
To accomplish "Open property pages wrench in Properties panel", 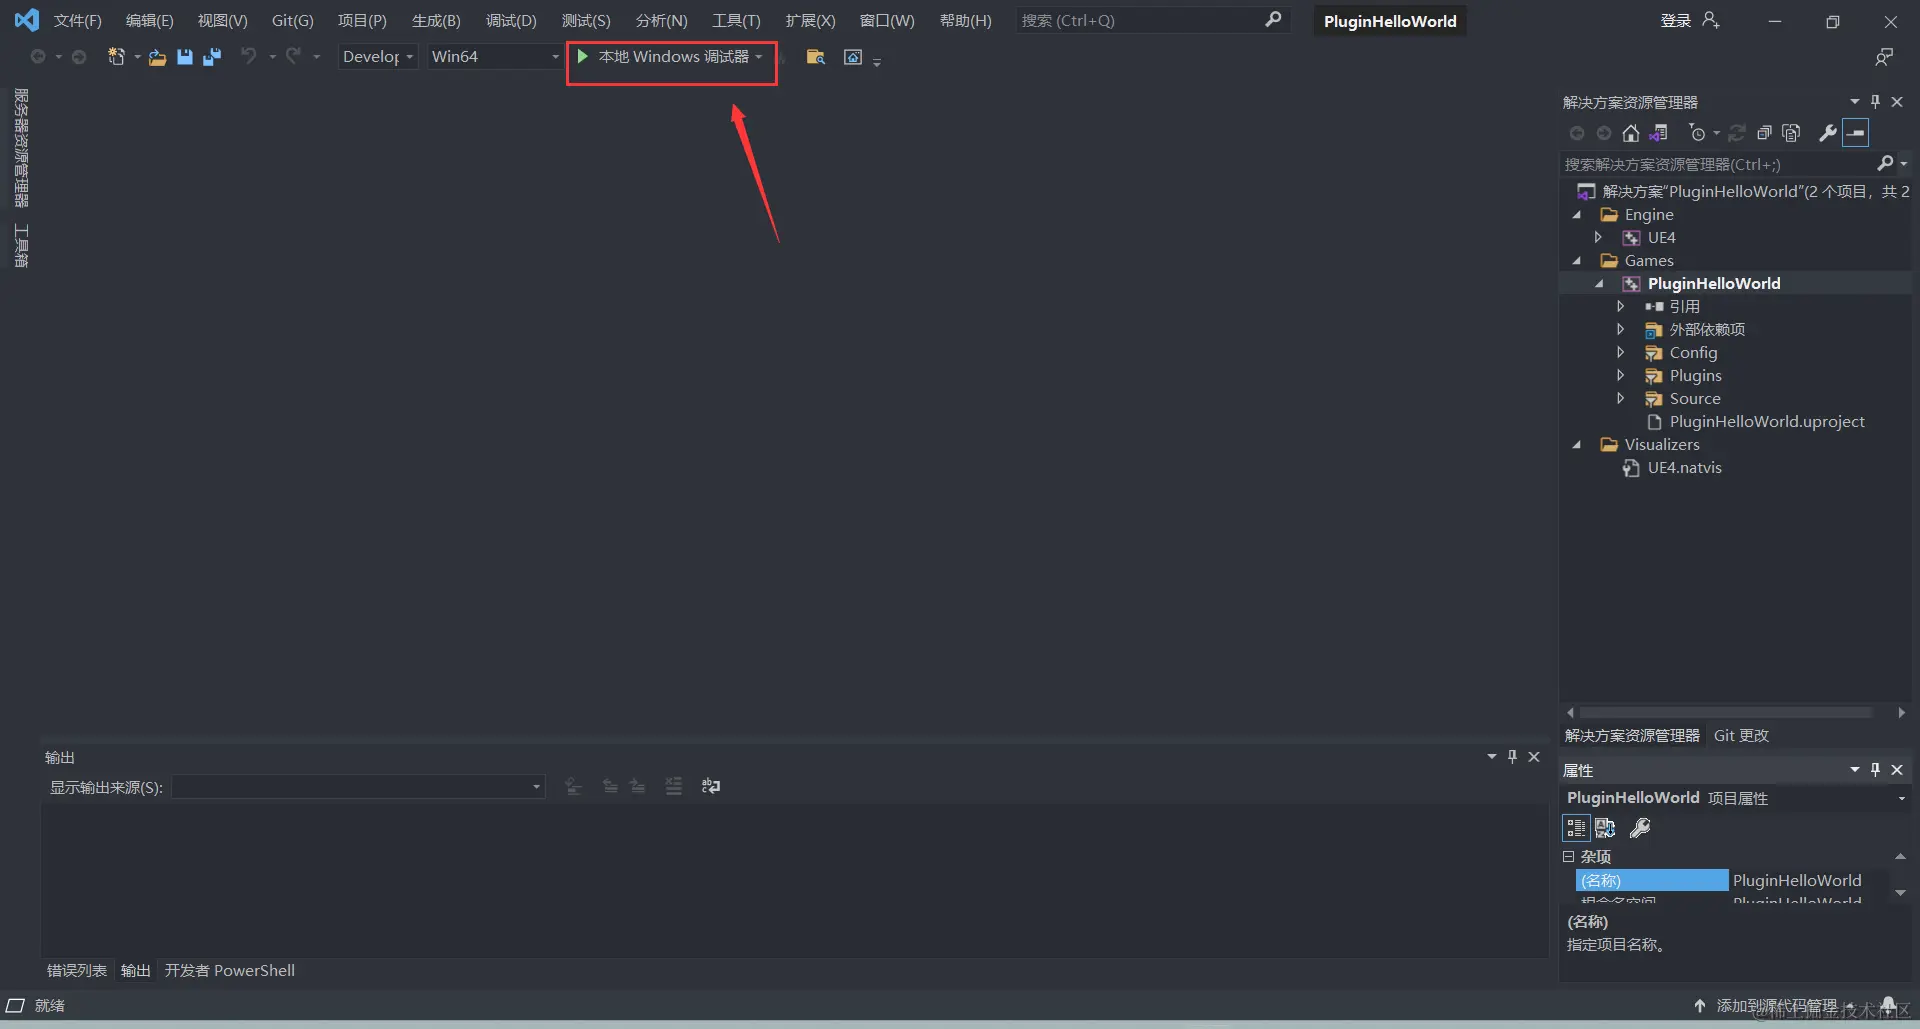I will tap(1640, 828).
